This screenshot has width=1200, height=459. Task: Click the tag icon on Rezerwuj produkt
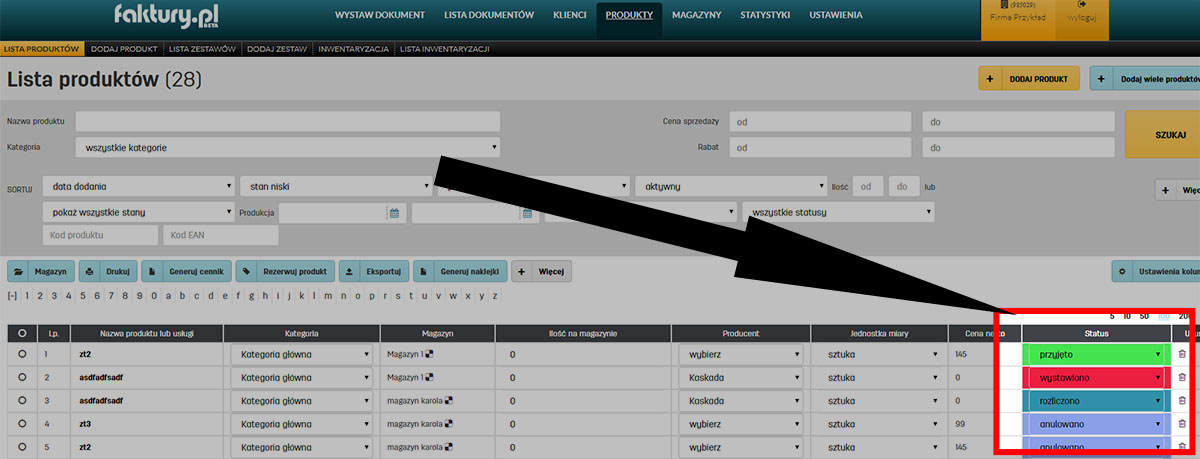[x=247, y=271]
